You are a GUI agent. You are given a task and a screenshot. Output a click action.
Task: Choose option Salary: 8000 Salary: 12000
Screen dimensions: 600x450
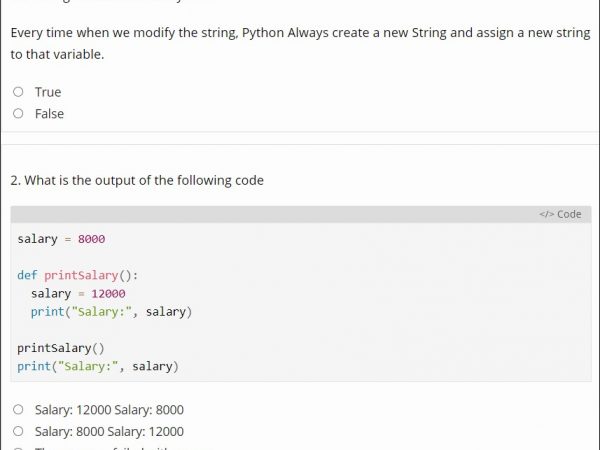click(18, 432)
